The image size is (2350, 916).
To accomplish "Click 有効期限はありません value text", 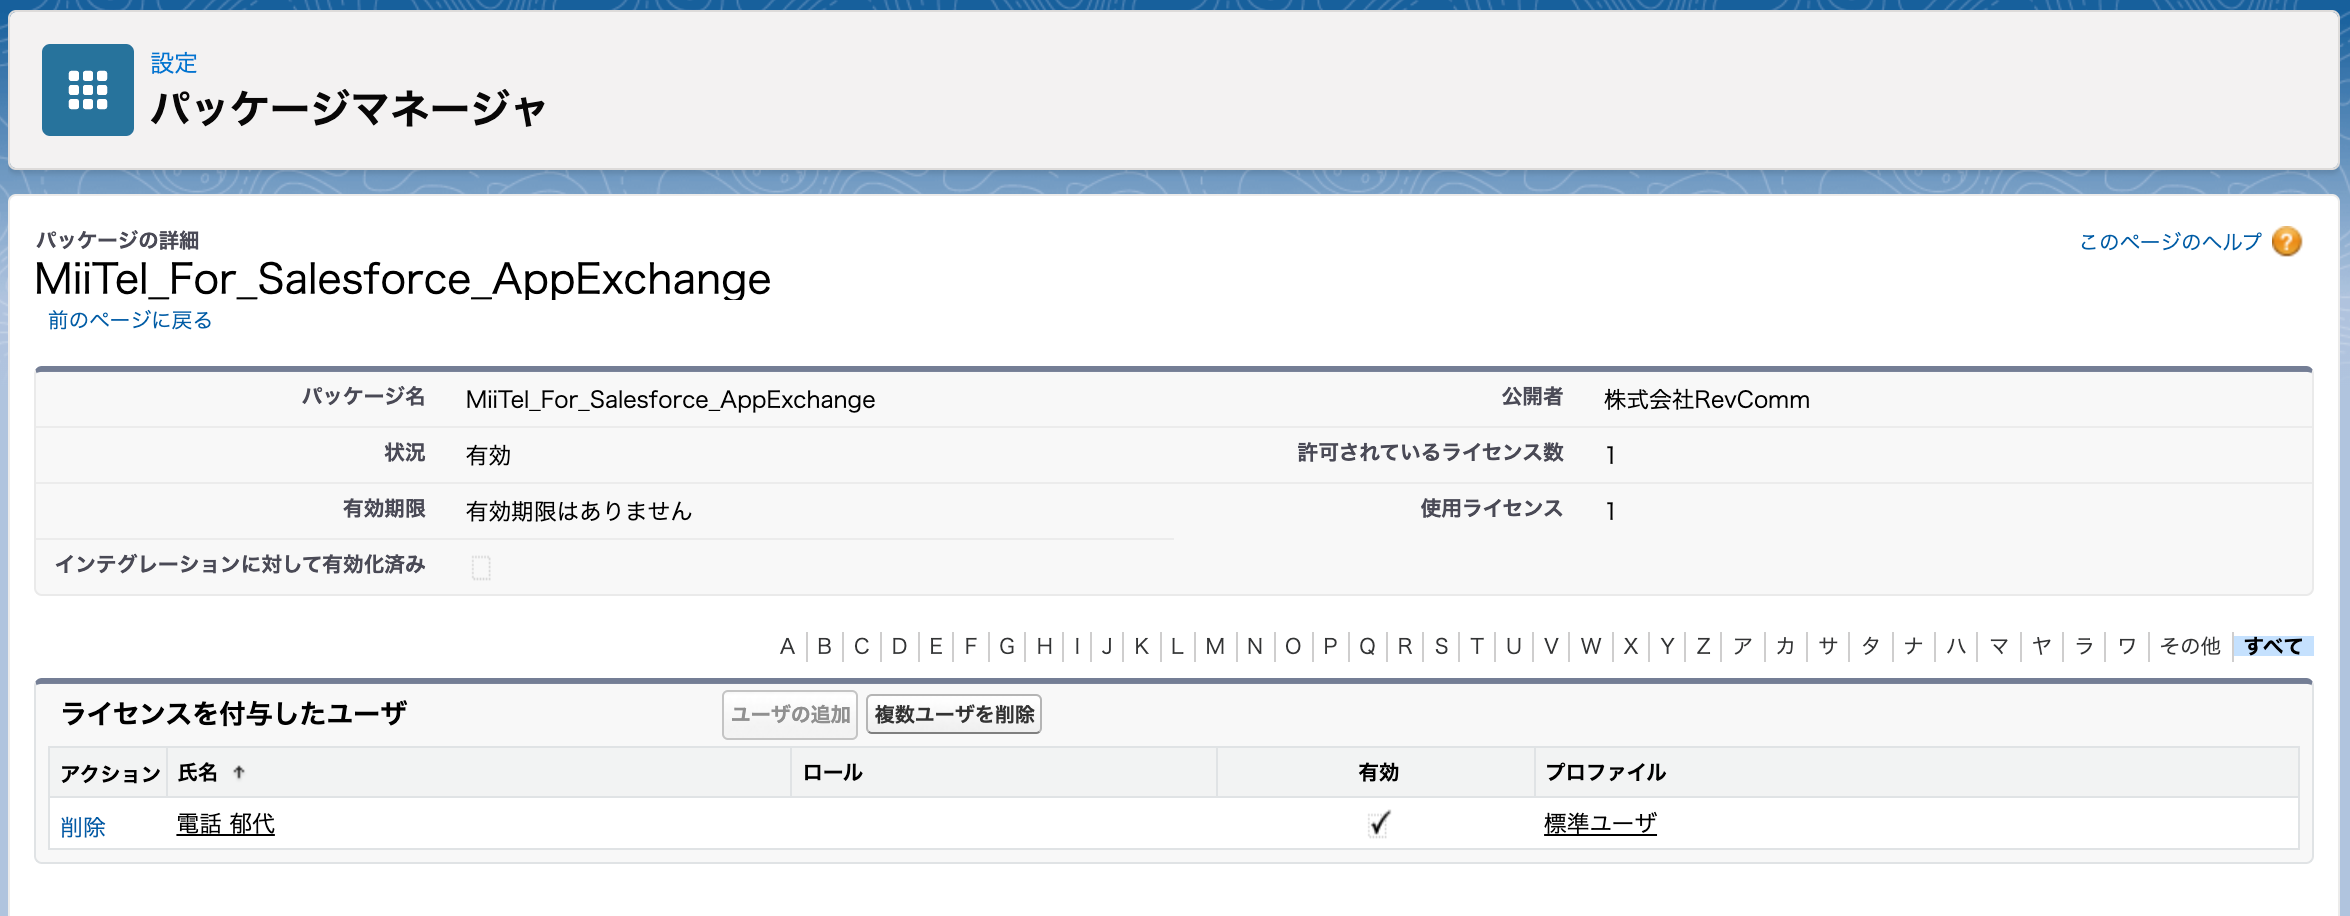I will pos(579,511).
